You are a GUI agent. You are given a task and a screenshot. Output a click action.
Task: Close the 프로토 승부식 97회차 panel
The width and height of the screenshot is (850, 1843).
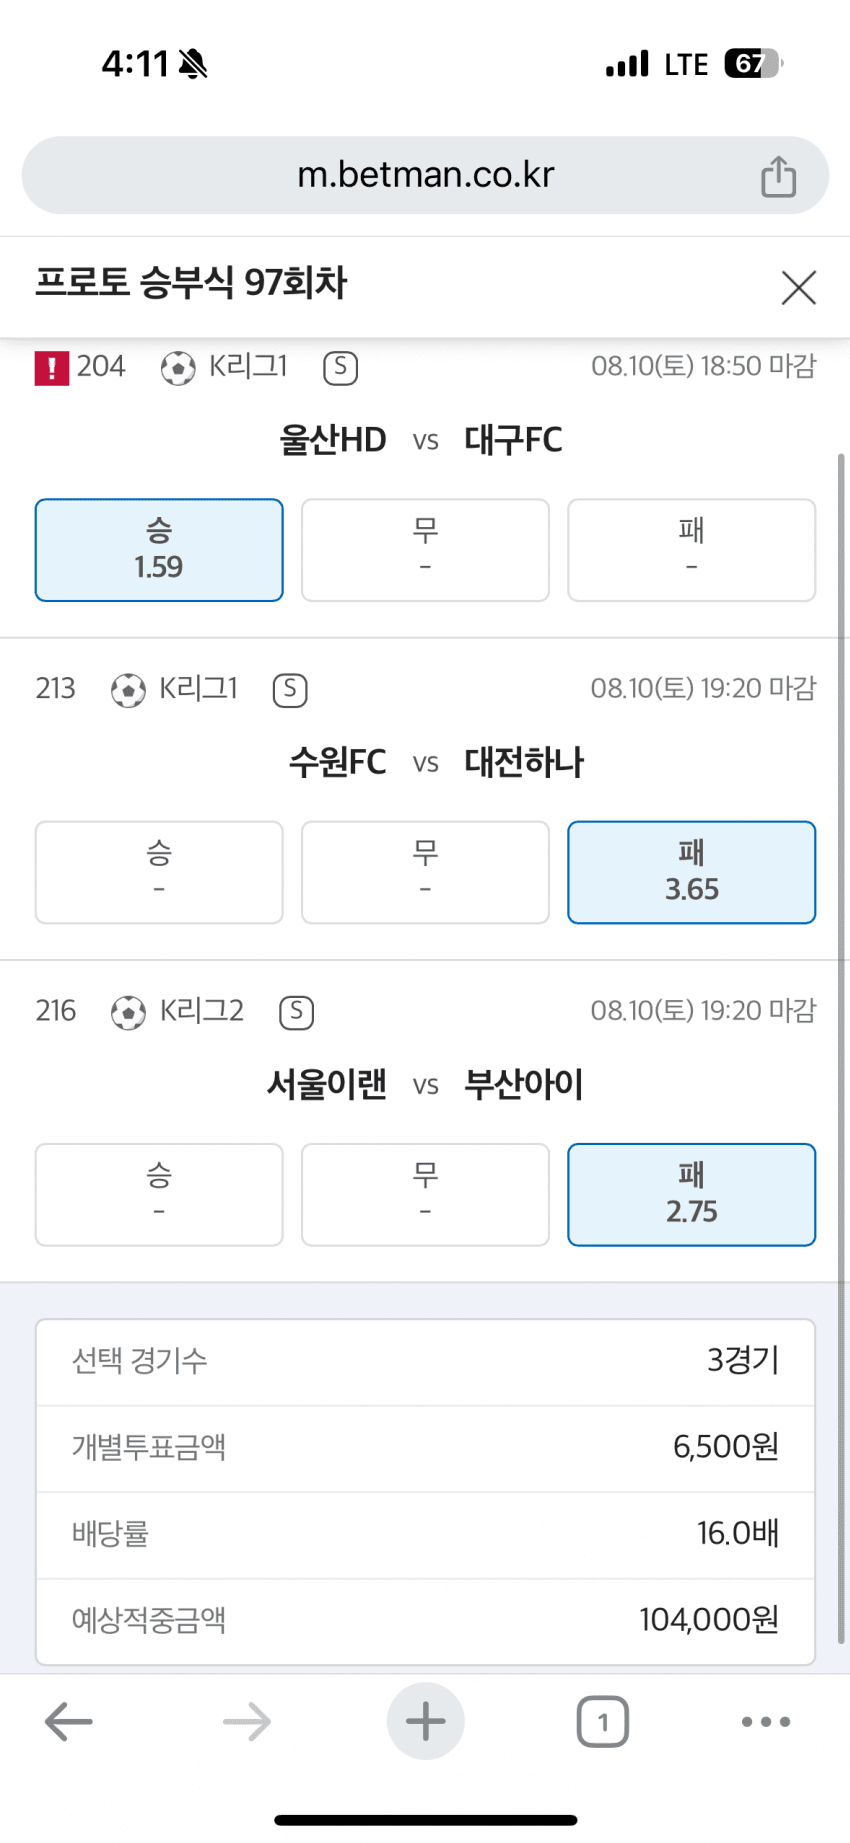click(798, 287)
